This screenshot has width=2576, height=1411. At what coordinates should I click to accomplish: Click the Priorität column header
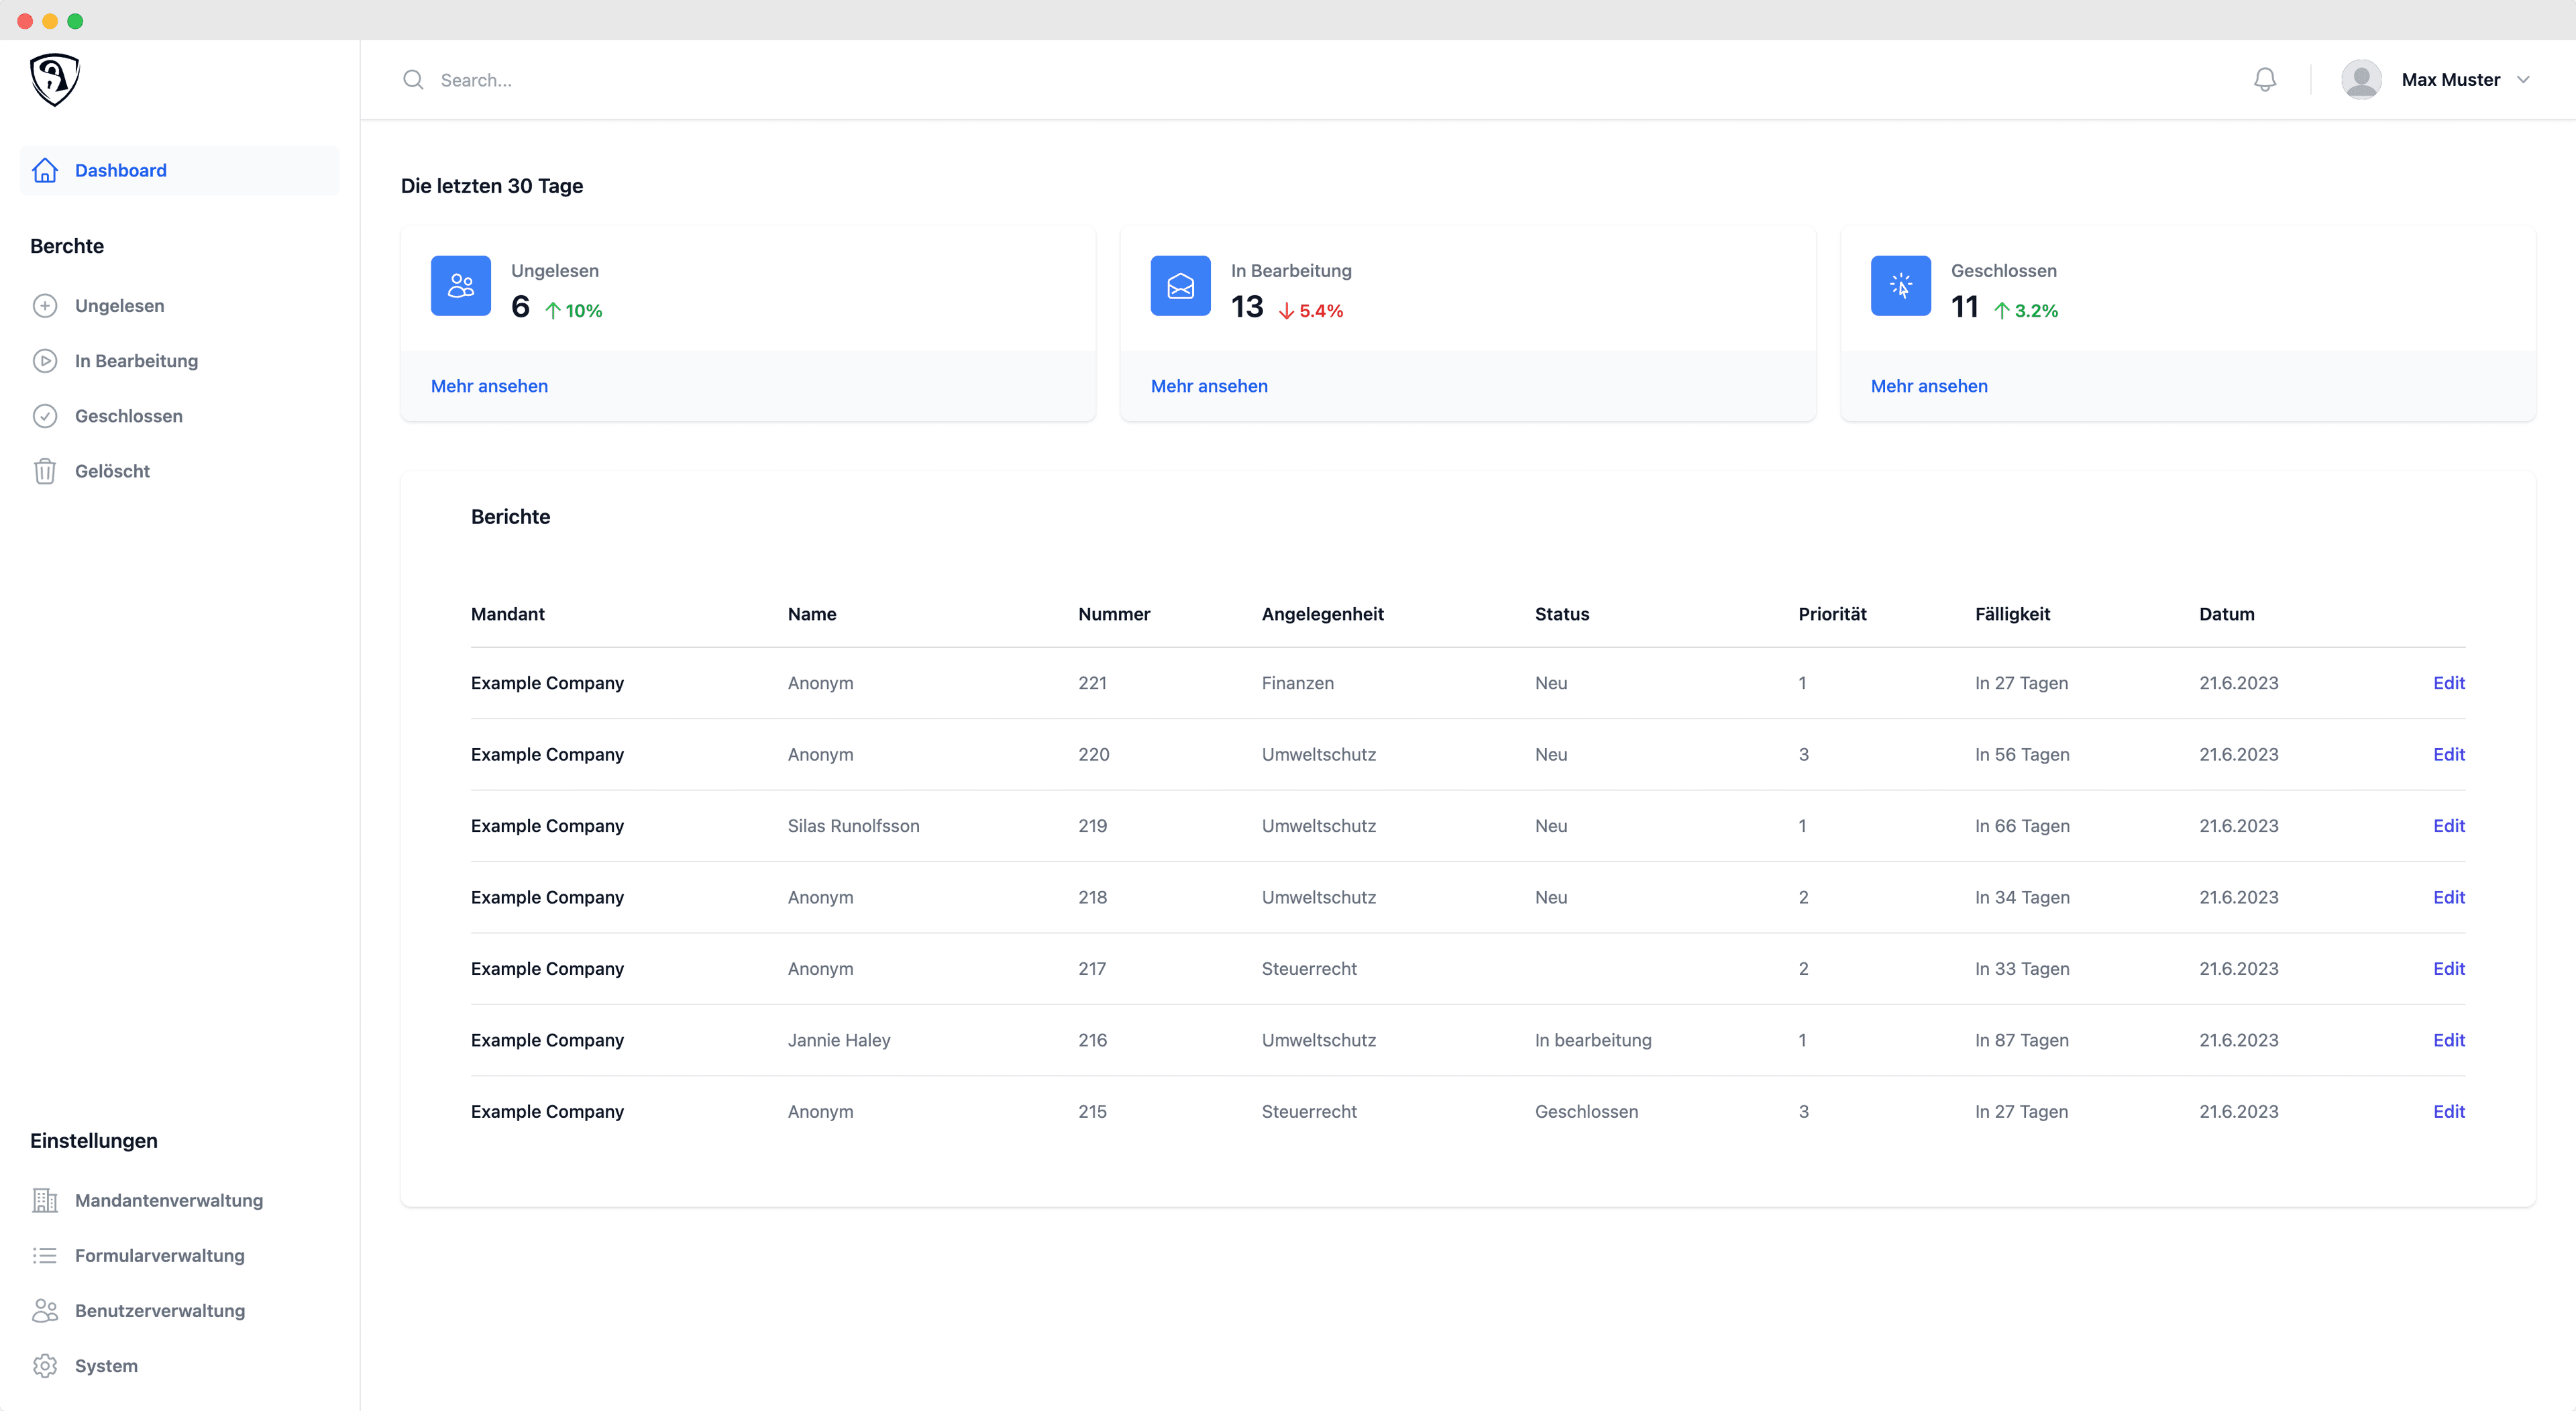pos(1832,614)
